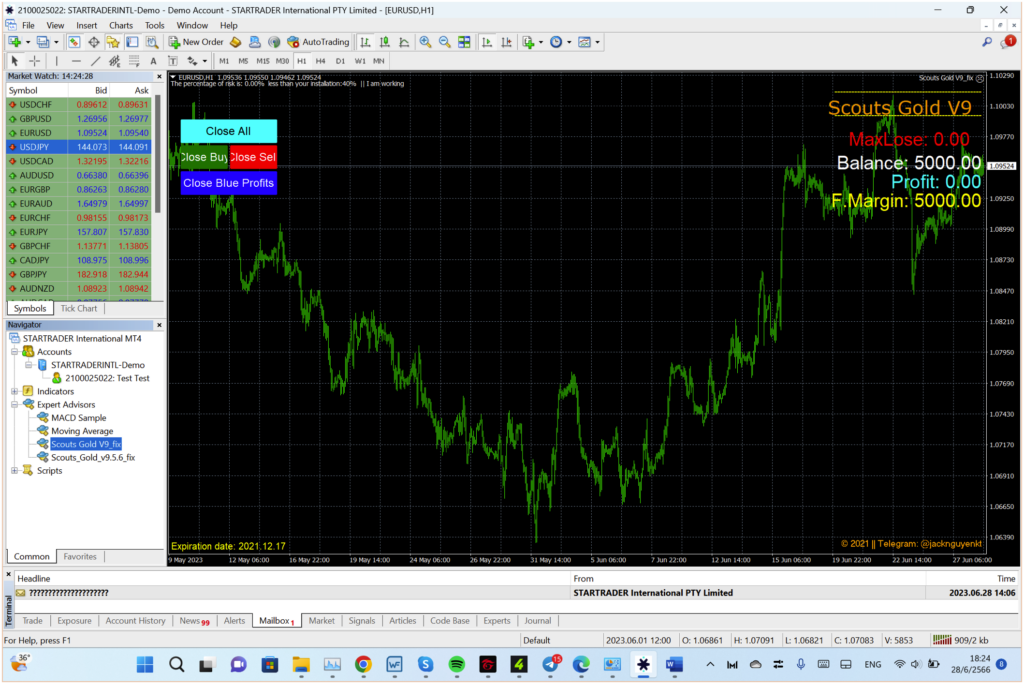Open the Navigator Favorites tab
Image resolution: width=1024 pixels, height=686 pixels.
click(80, 557)
